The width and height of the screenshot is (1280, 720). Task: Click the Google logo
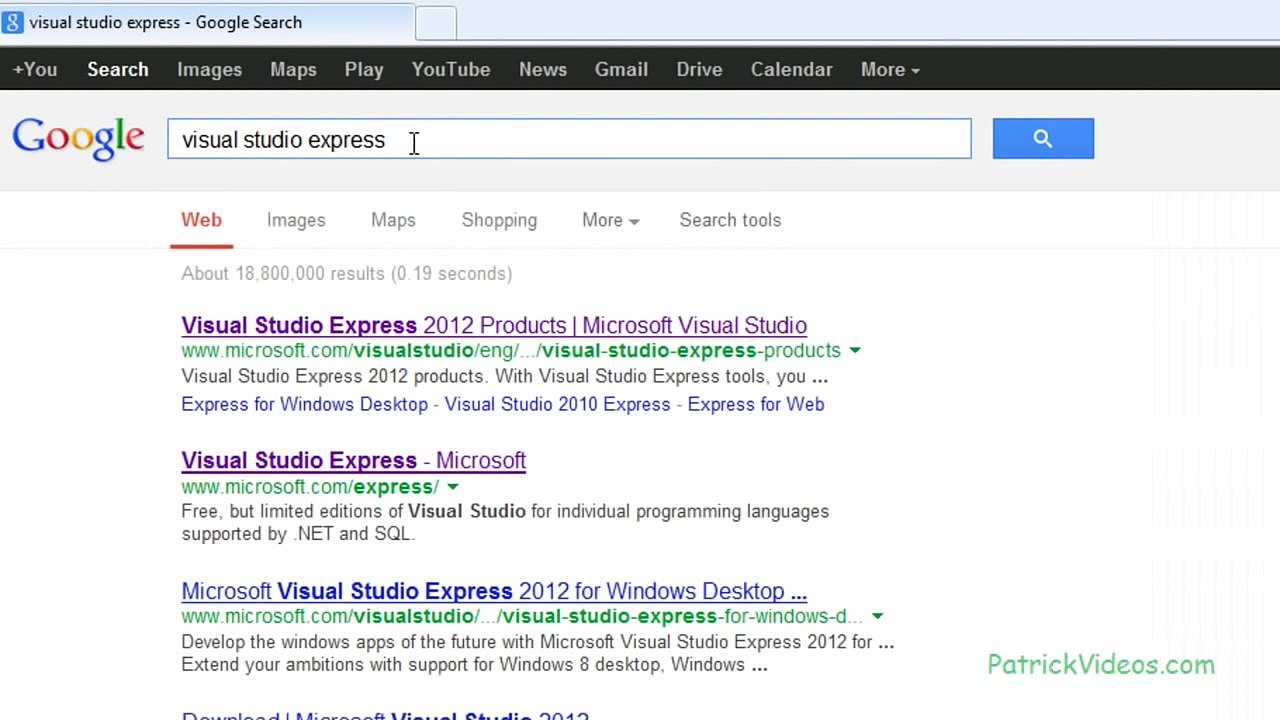point(78,139)
